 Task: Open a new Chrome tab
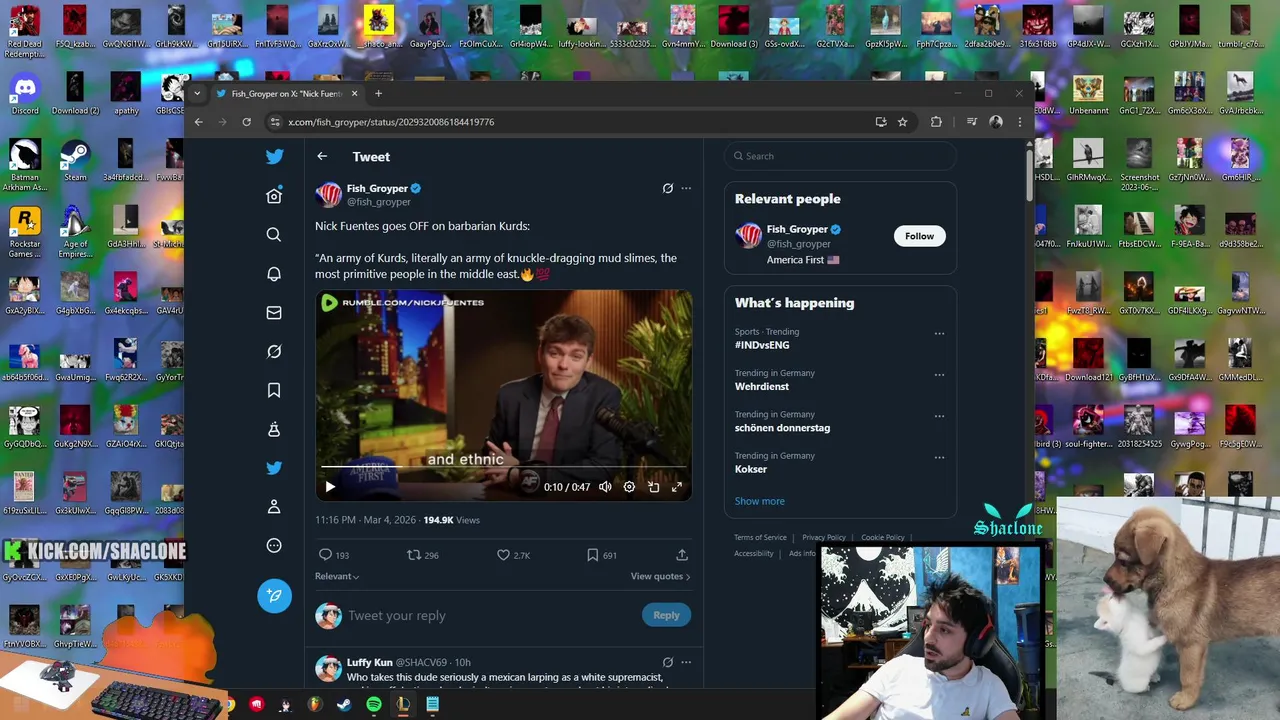378,93
